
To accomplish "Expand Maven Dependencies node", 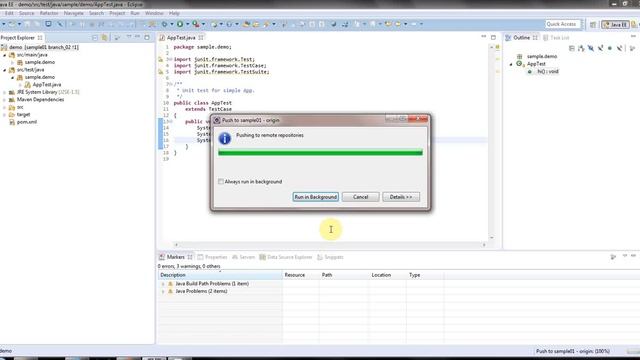I will pos(5,100).
